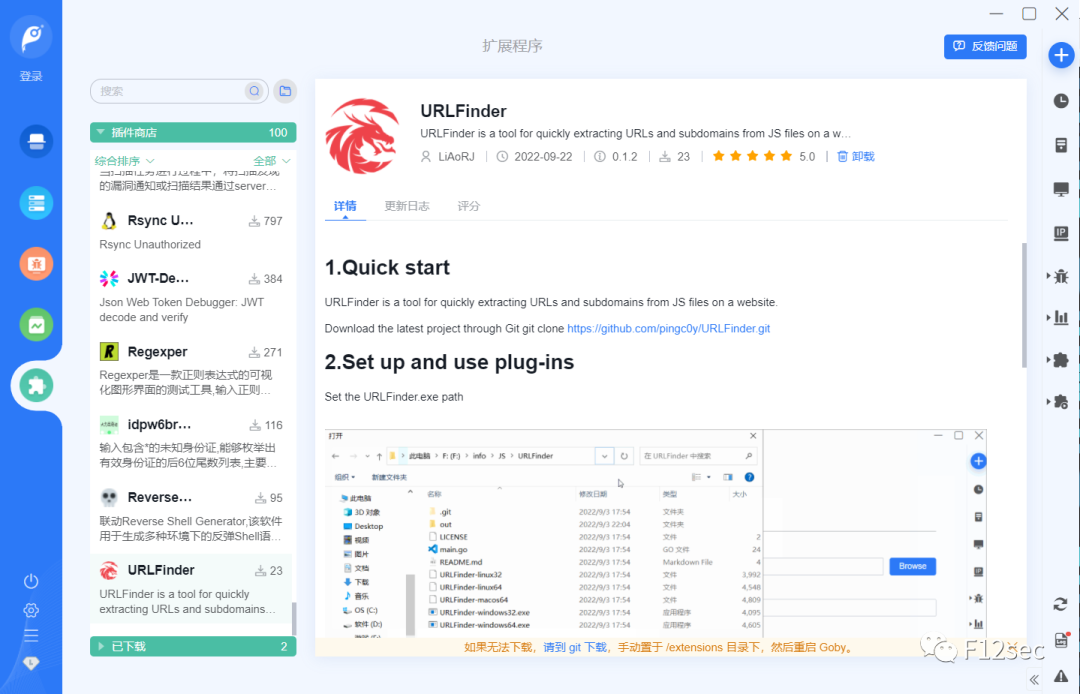Open the history clock icon on right bar
This screenshot has width=1080, height=694.
click(x=1061, y=101)
